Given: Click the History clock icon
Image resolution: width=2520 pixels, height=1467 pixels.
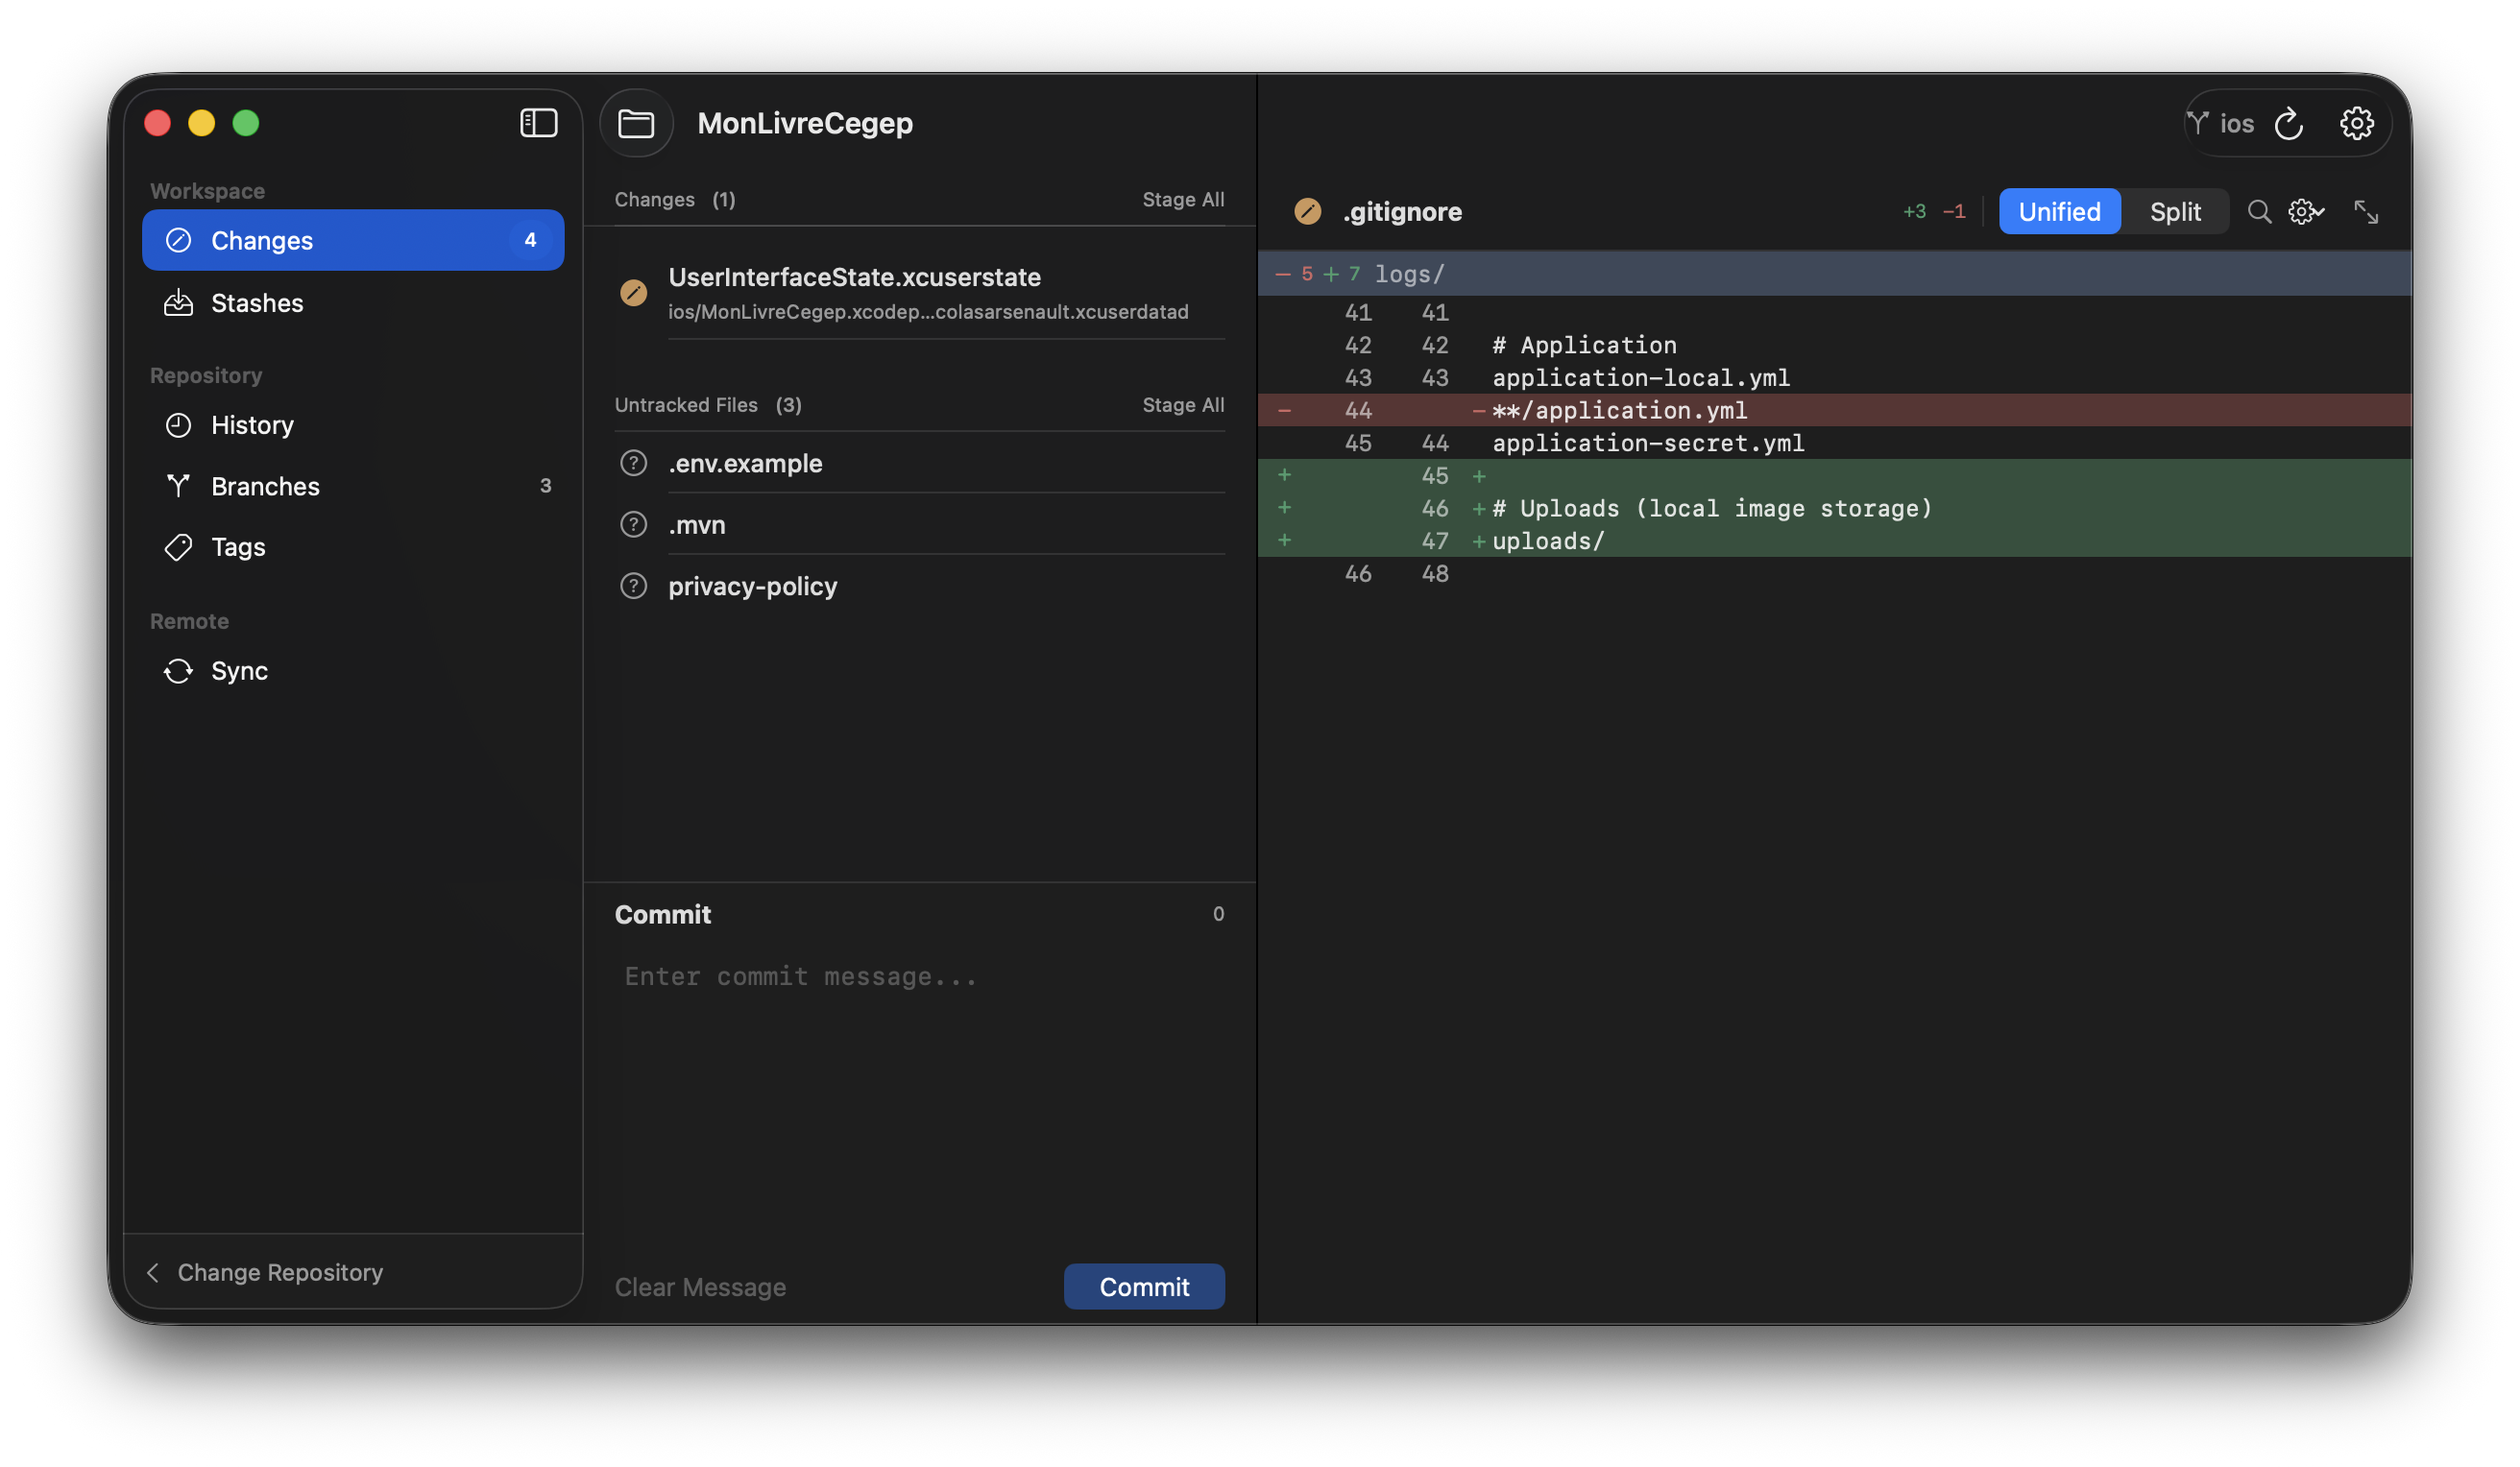Looking at the screenshot, I should pyautogui.click(x=178, y=425).
